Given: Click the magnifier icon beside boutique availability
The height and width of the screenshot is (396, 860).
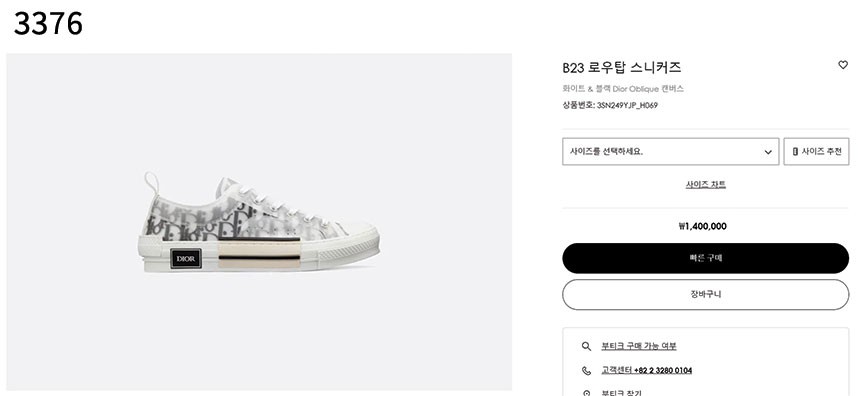Looking at the screenshot, I should coord(586,346).
